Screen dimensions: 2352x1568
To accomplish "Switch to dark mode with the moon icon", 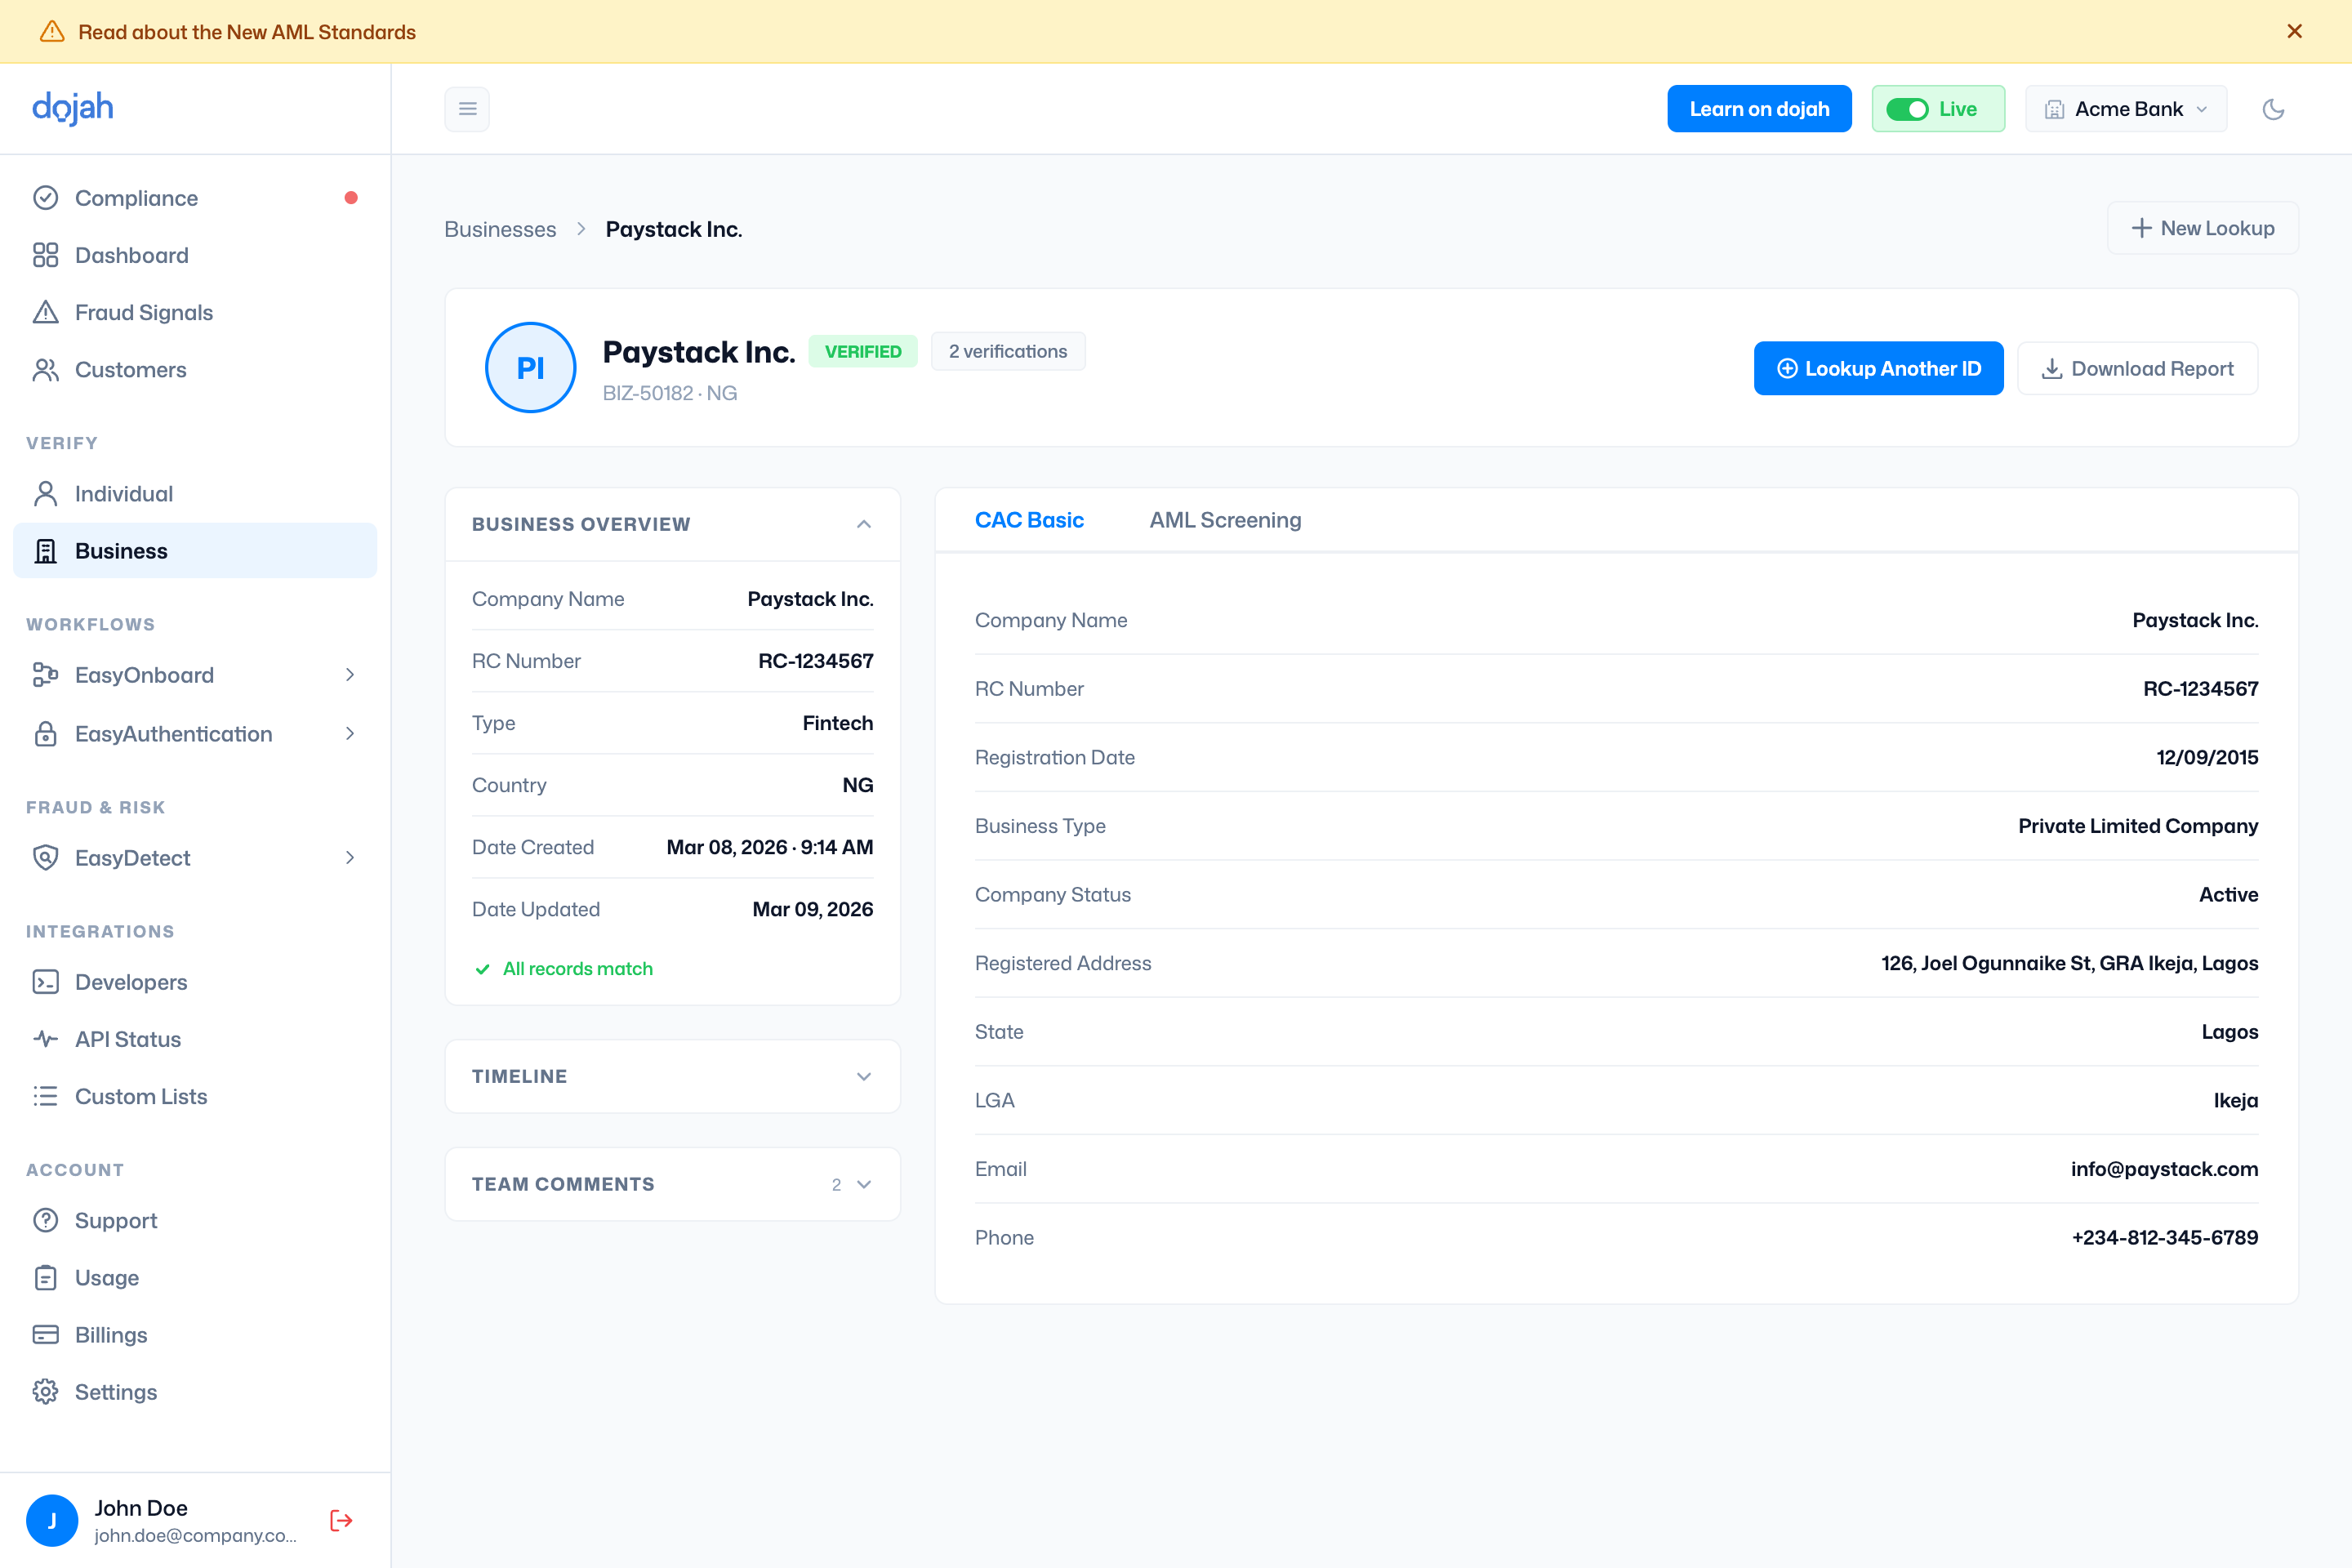I will (2273, 109).
